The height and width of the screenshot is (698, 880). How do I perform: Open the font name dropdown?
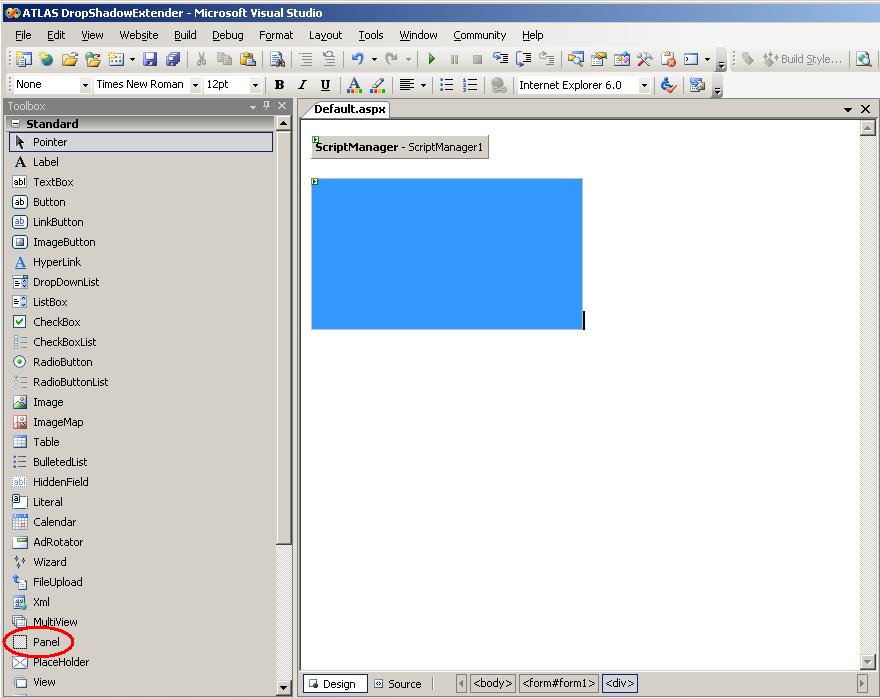tap(195, 86)
